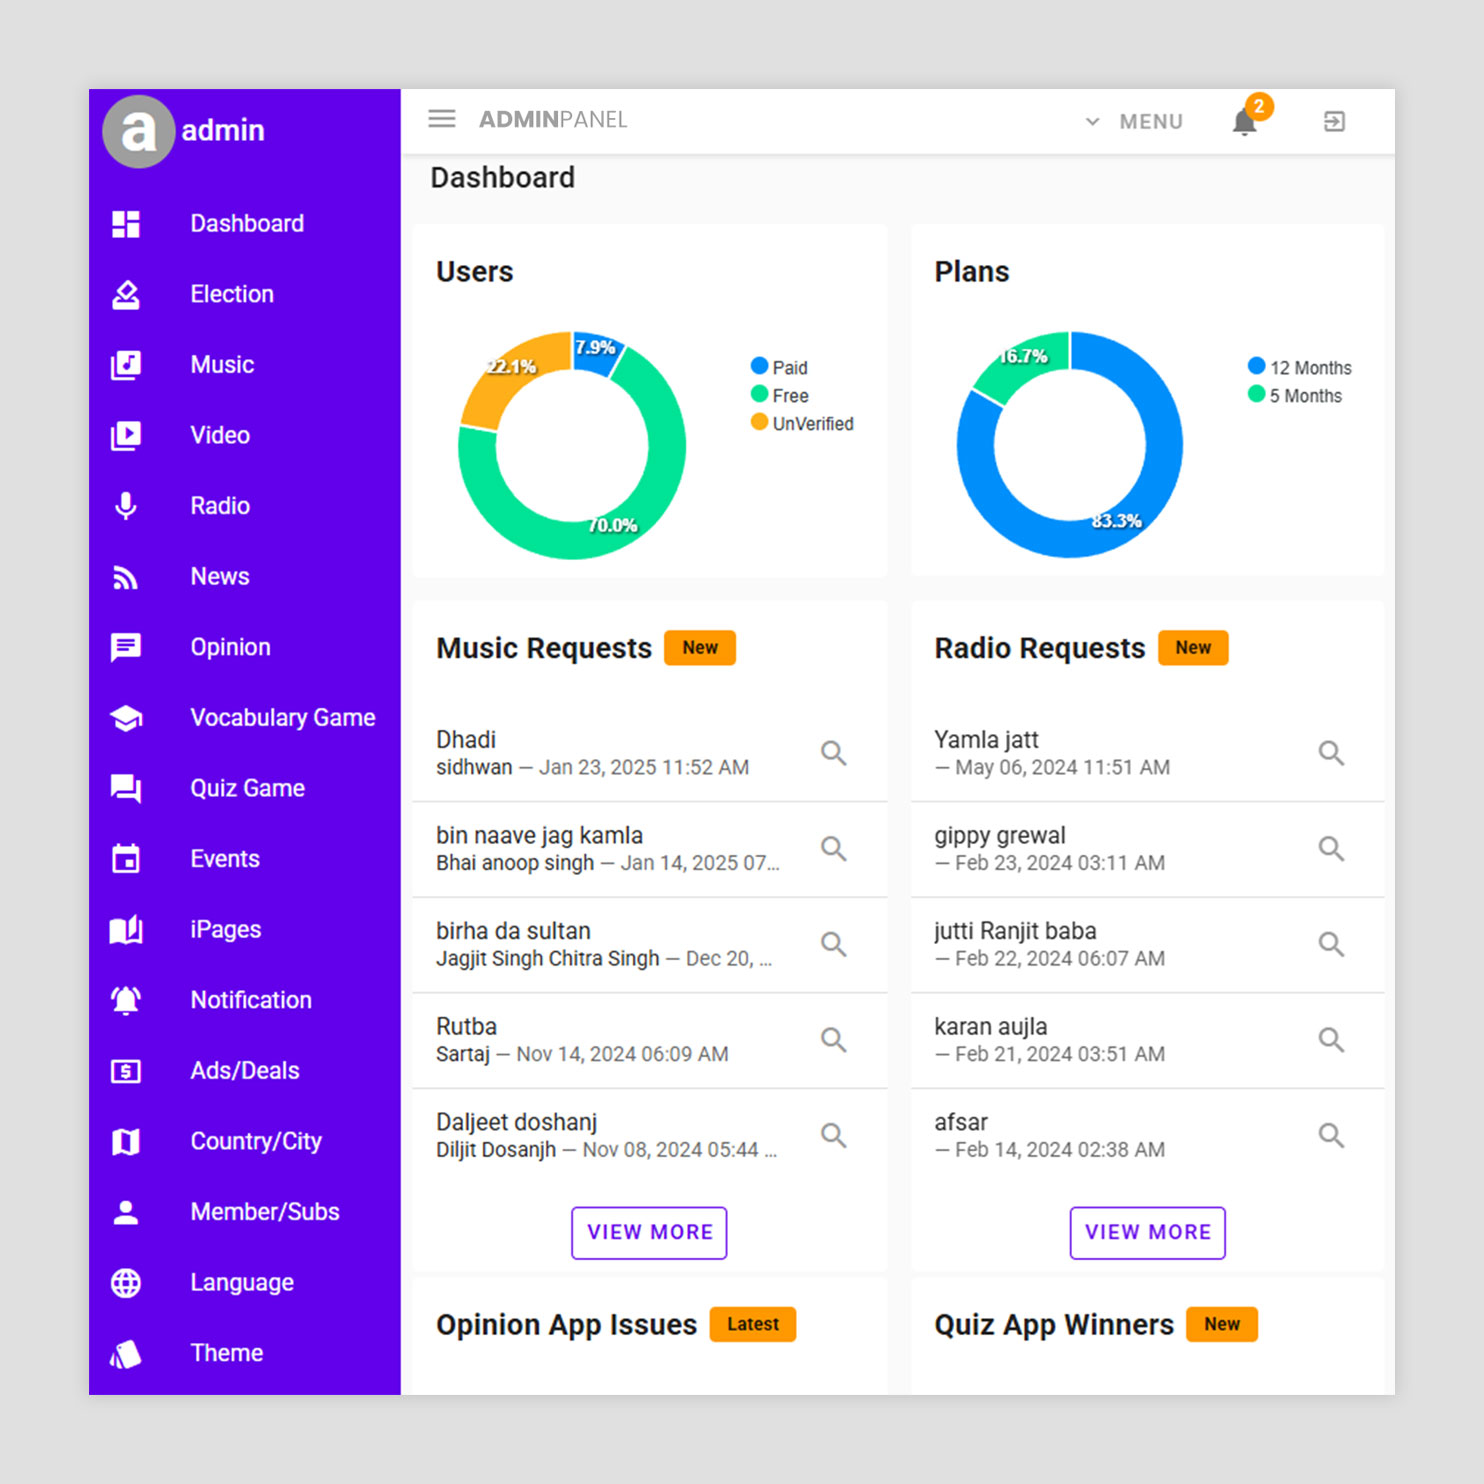Toggle 12 Months series in Plans legend
The width and height of the screenshot is (1484, 1484).
tap(1299, 367)
